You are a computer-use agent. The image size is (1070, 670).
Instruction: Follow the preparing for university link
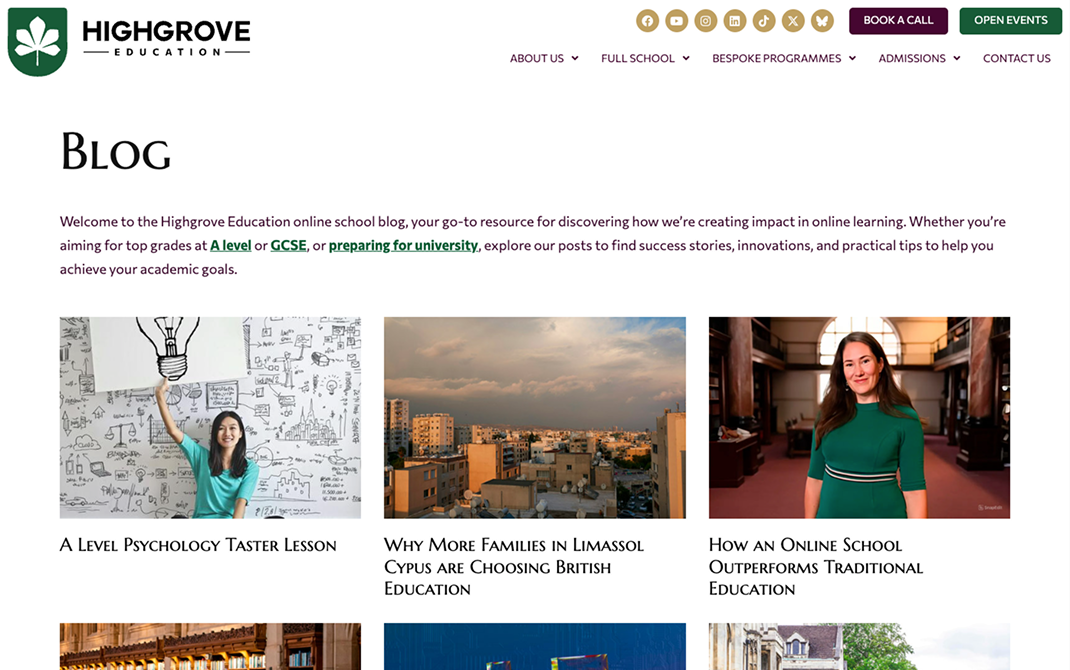point(403,246)
